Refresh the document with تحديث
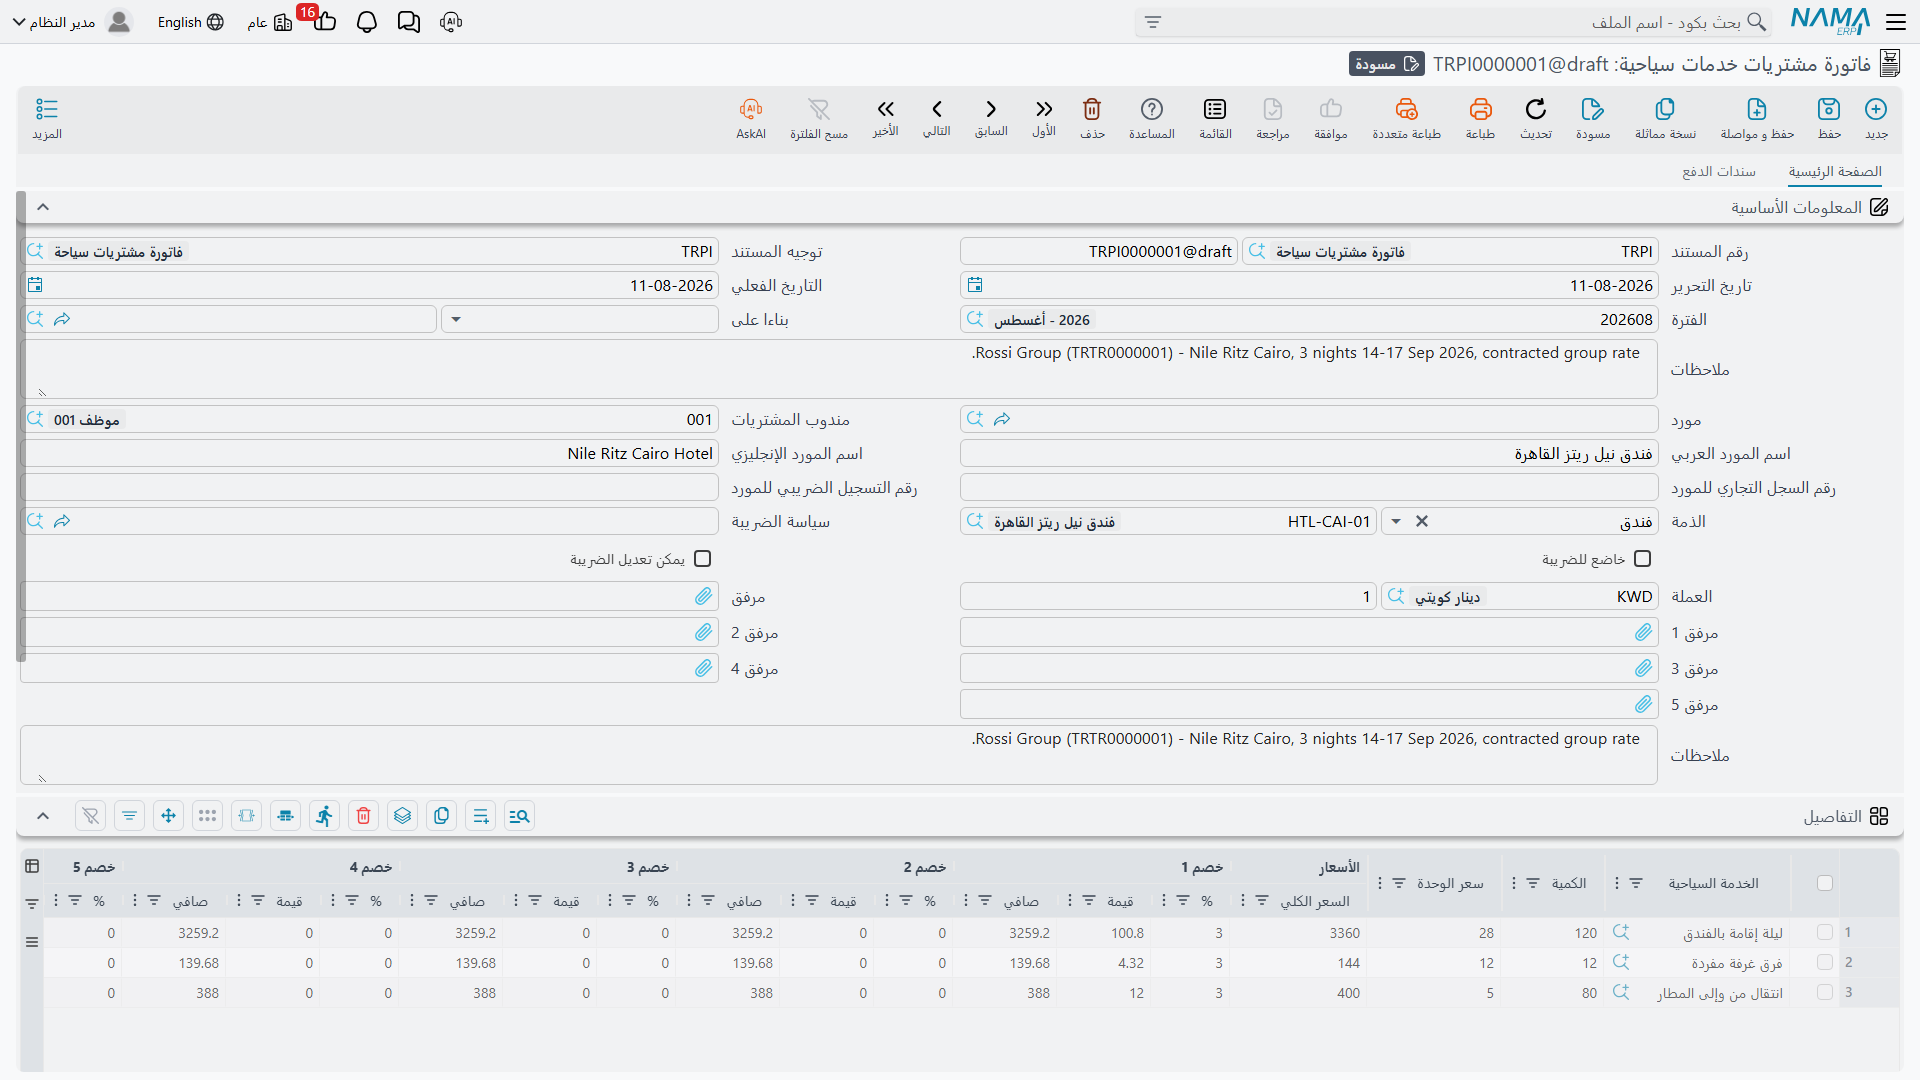Screen dimensions: 1920x1080 click(x=1536, y=118)
